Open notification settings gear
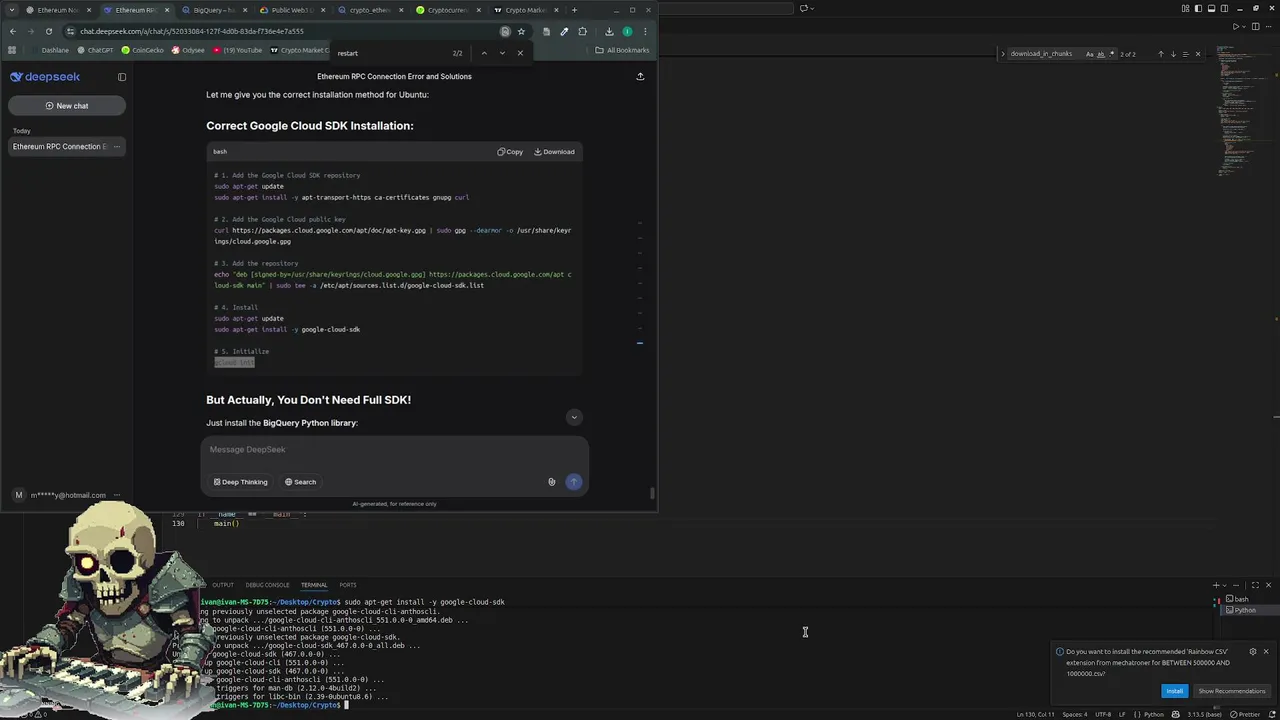 point(1253,652)
